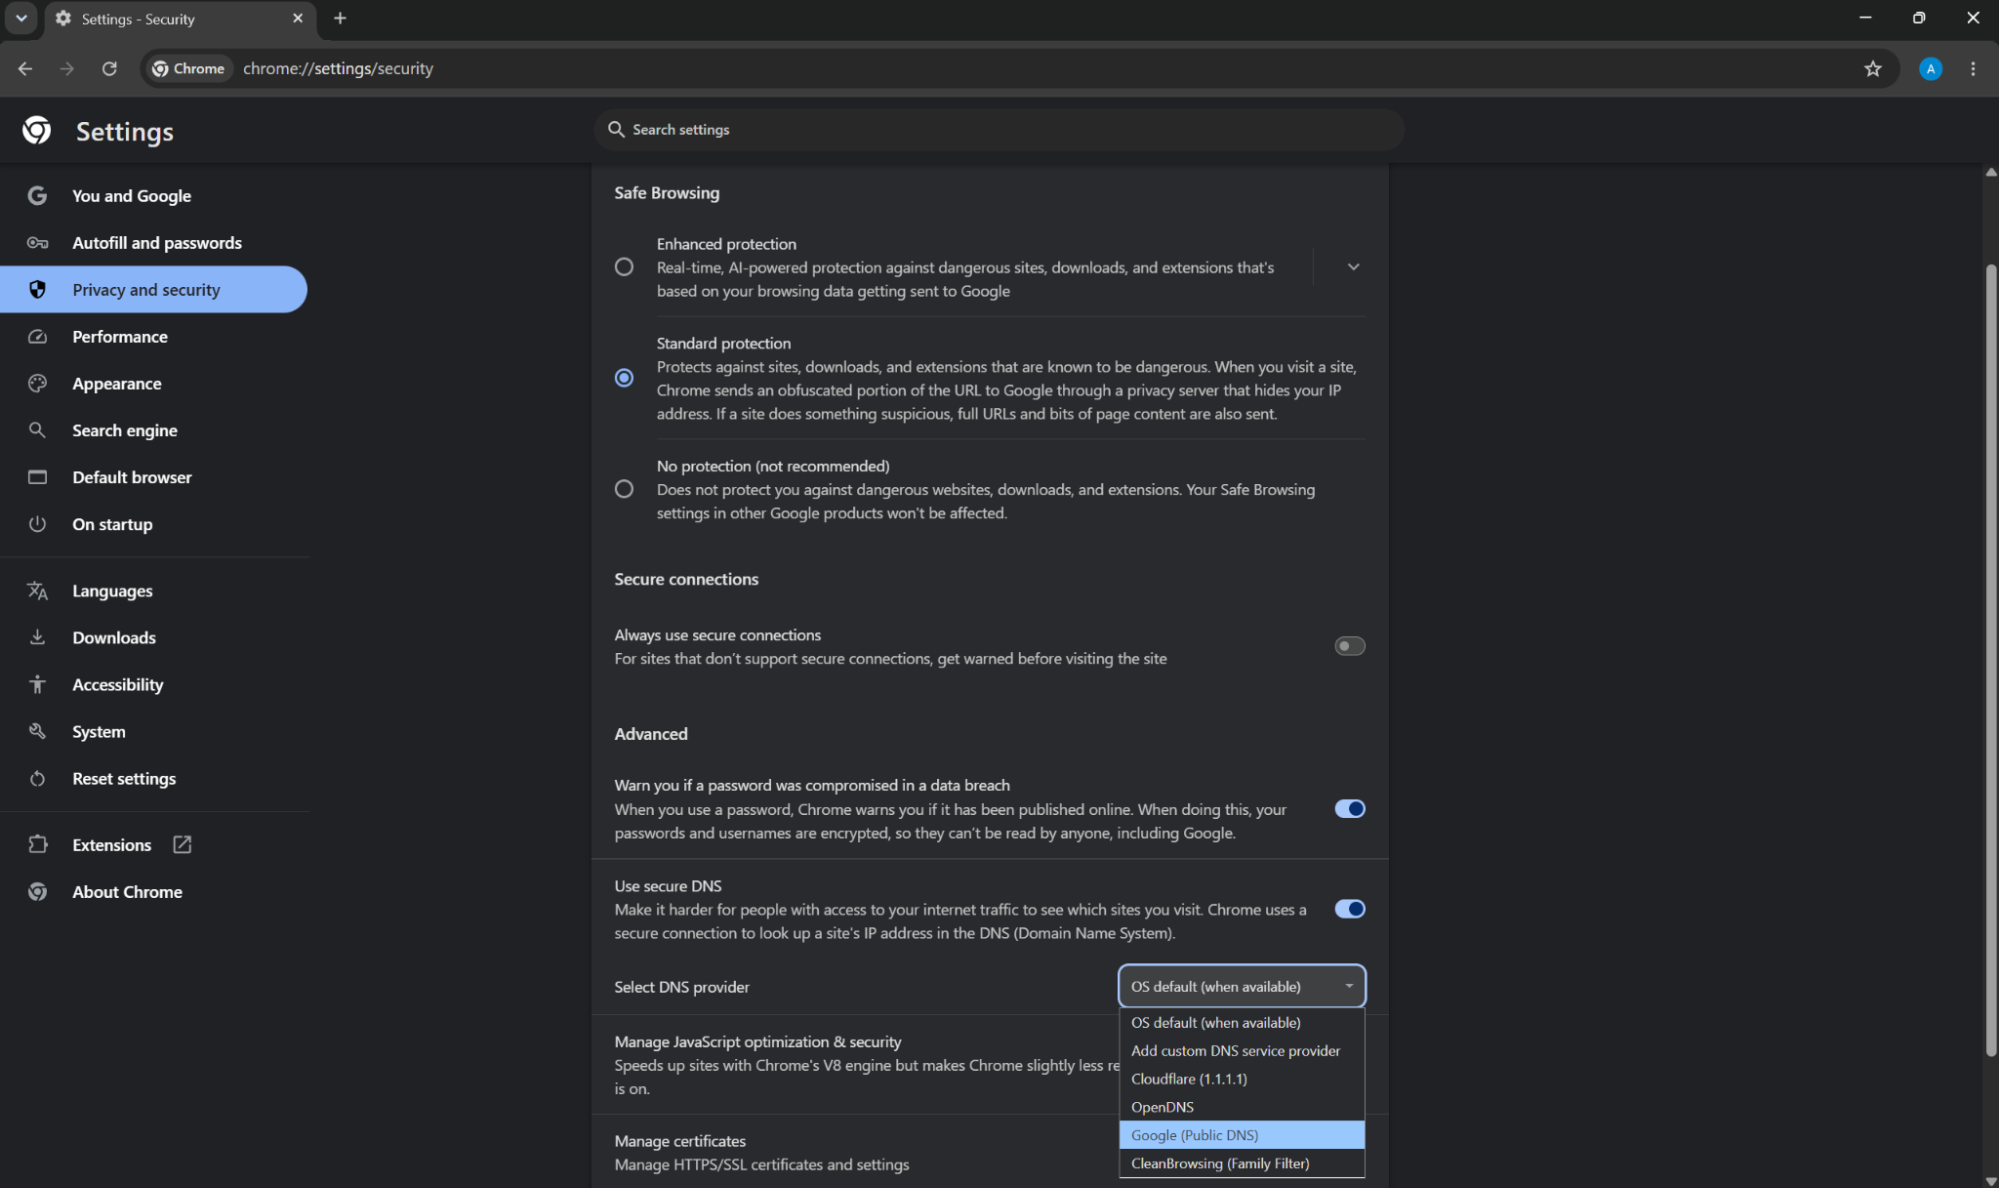Click the Languages translate icon
Screen dimensions: 1999x1188
[37, 591]
